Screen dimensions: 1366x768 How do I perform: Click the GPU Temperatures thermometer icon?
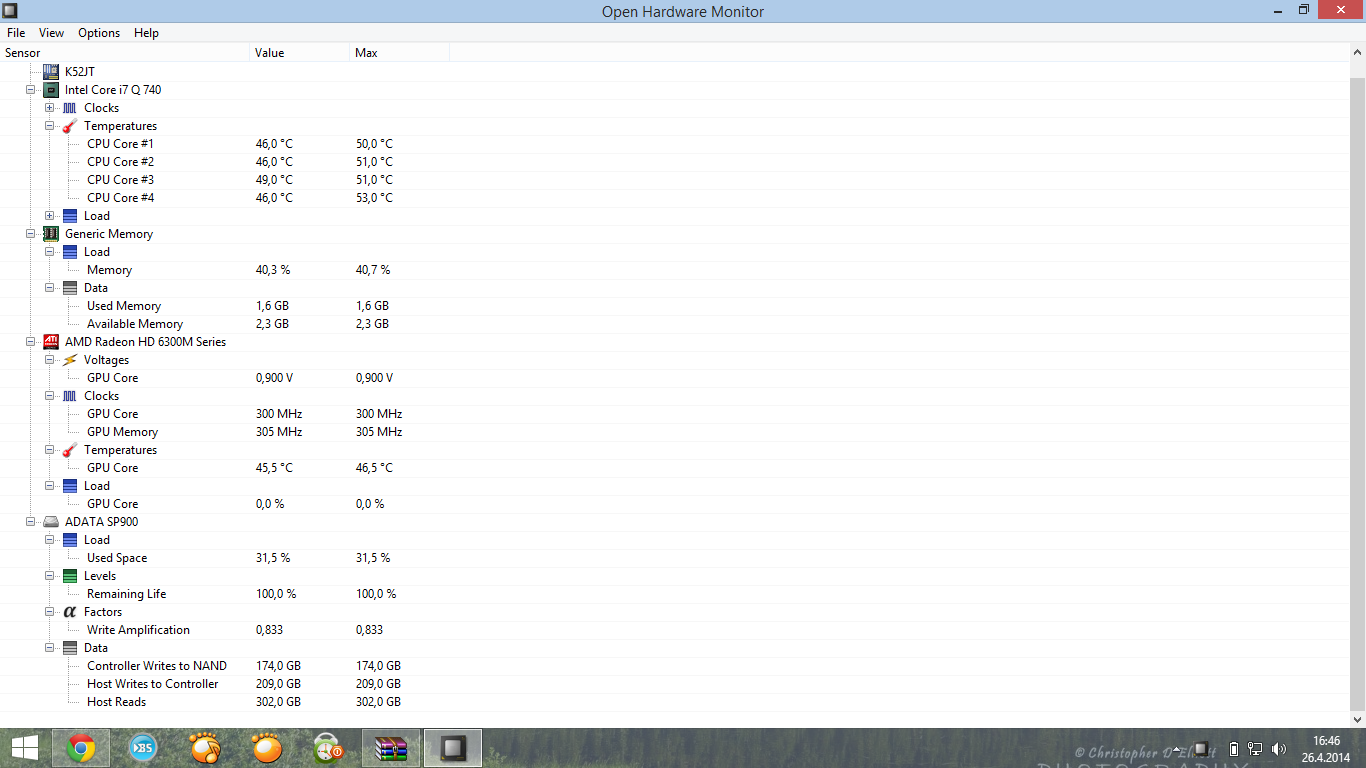[70, 450]
